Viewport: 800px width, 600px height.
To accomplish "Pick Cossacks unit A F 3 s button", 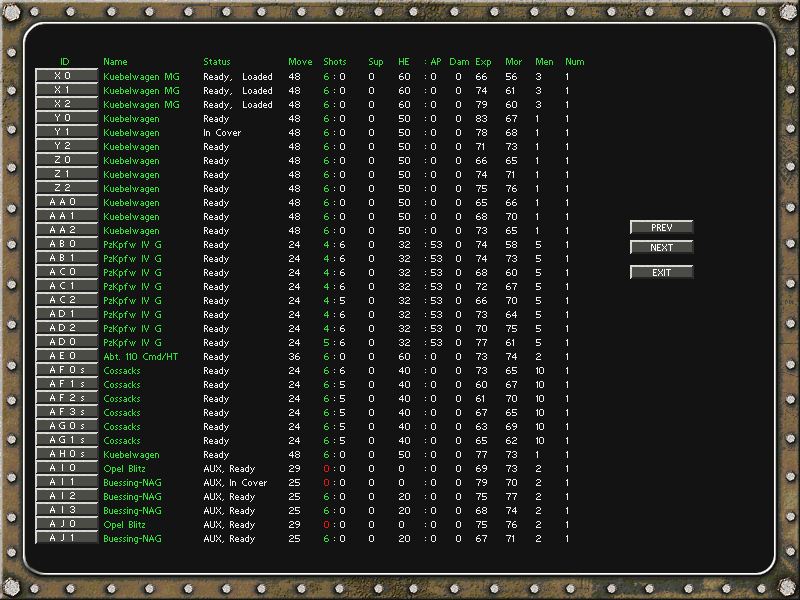I will [66, 412].
